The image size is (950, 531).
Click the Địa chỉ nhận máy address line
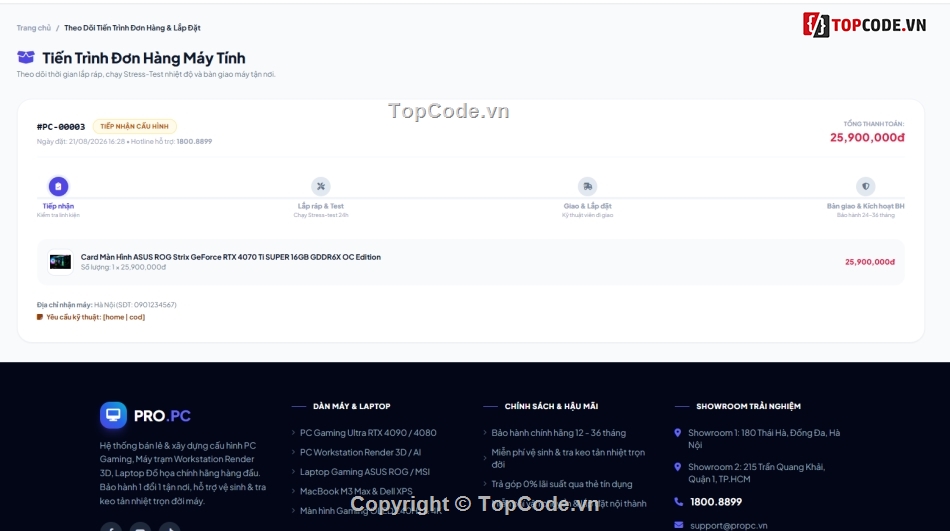coord(107,305)
